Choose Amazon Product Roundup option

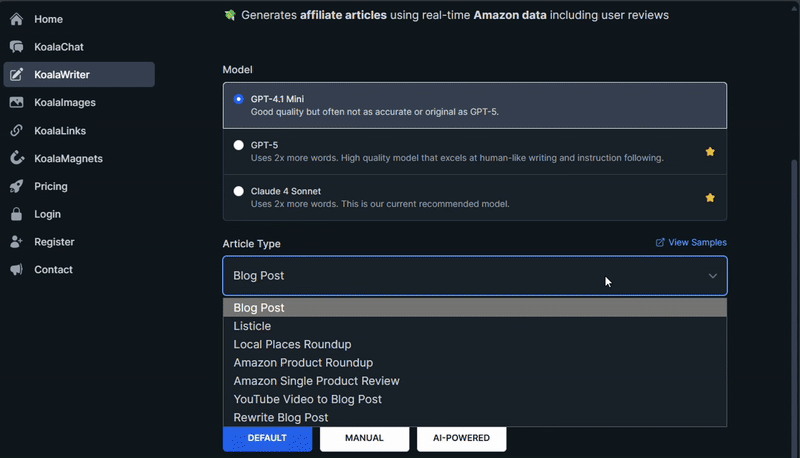point(303,363)
